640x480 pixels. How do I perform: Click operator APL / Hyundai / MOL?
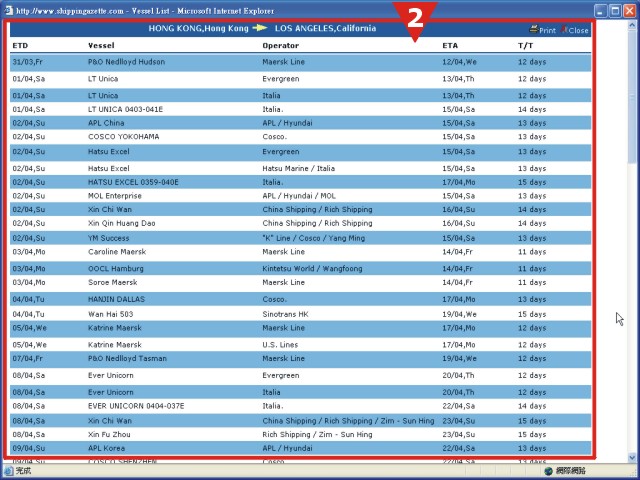tap(299, 196)
